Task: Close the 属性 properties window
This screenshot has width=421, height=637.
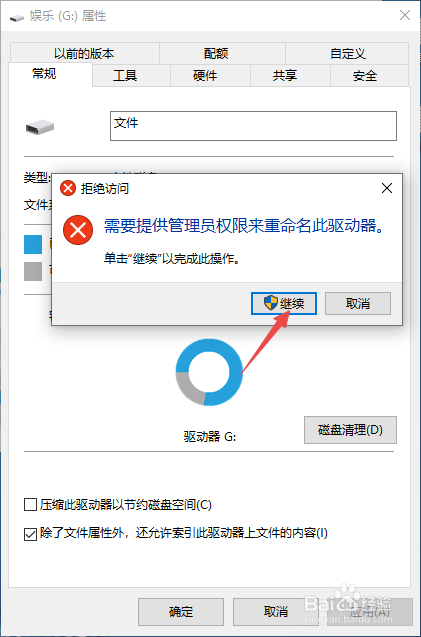Action: [x=405, y=16]
